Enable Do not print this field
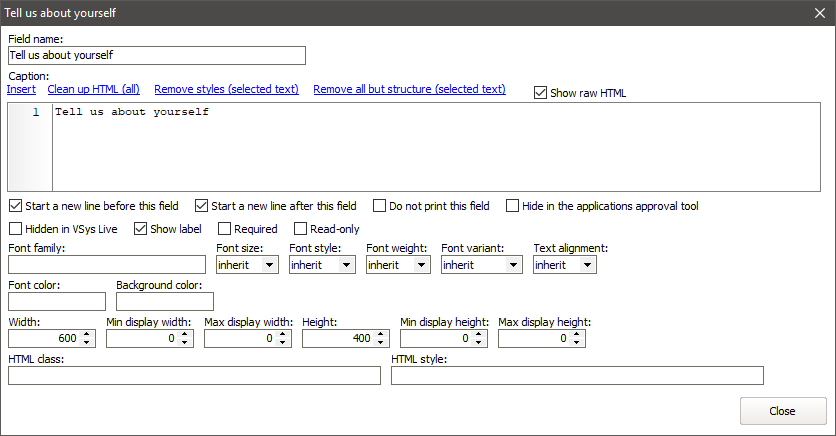Screen dimensions: 836x436 tap(380, 206)
